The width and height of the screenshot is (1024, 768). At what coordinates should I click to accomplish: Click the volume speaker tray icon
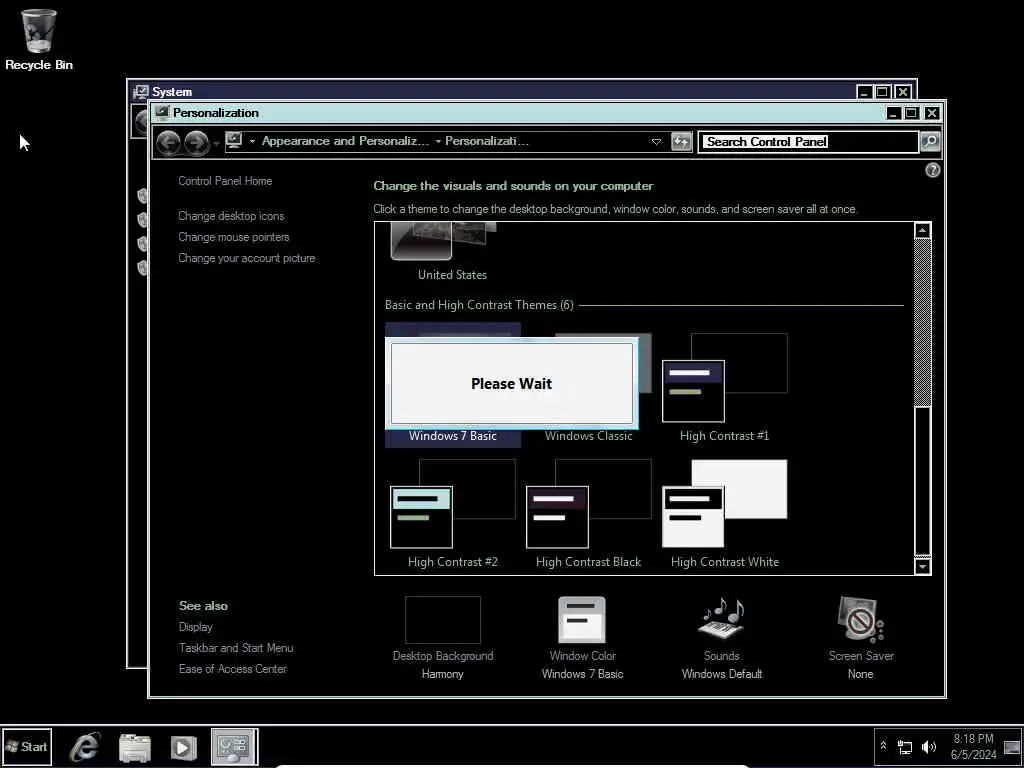pyautogui.click(x=928, y=746)
